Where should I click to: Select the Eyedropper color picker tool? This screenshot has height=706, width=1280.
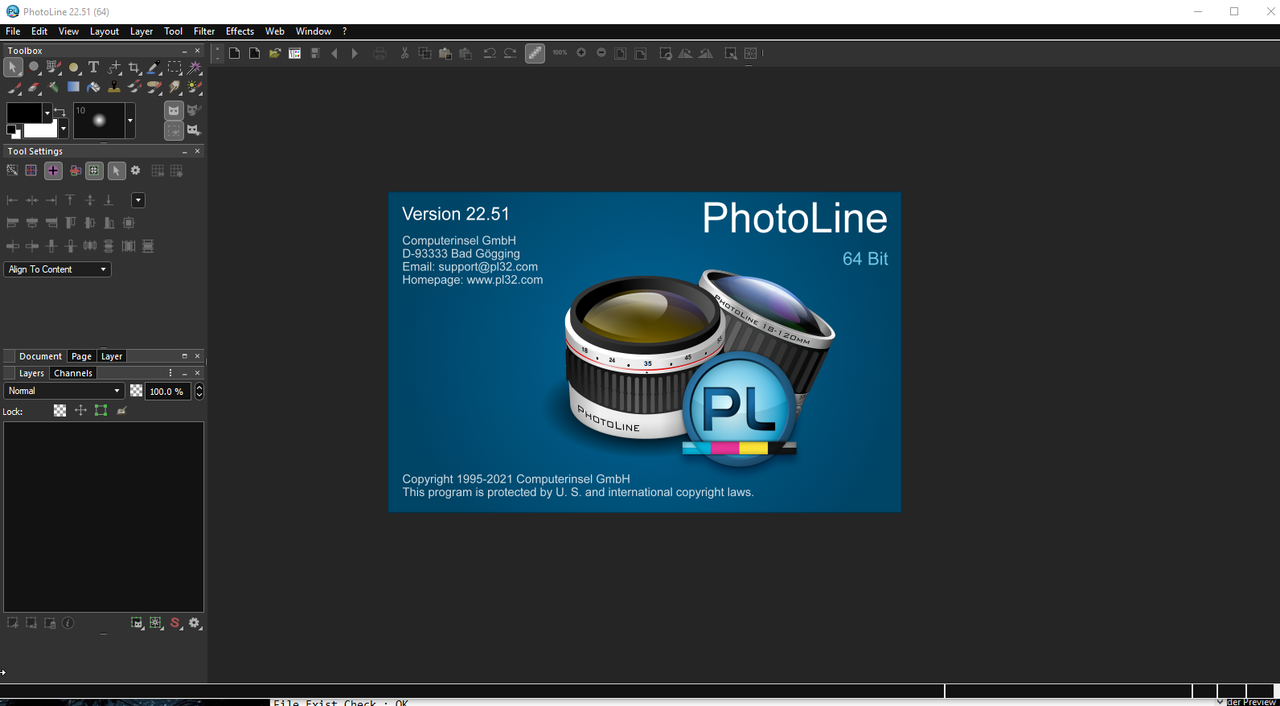[154, 67]
